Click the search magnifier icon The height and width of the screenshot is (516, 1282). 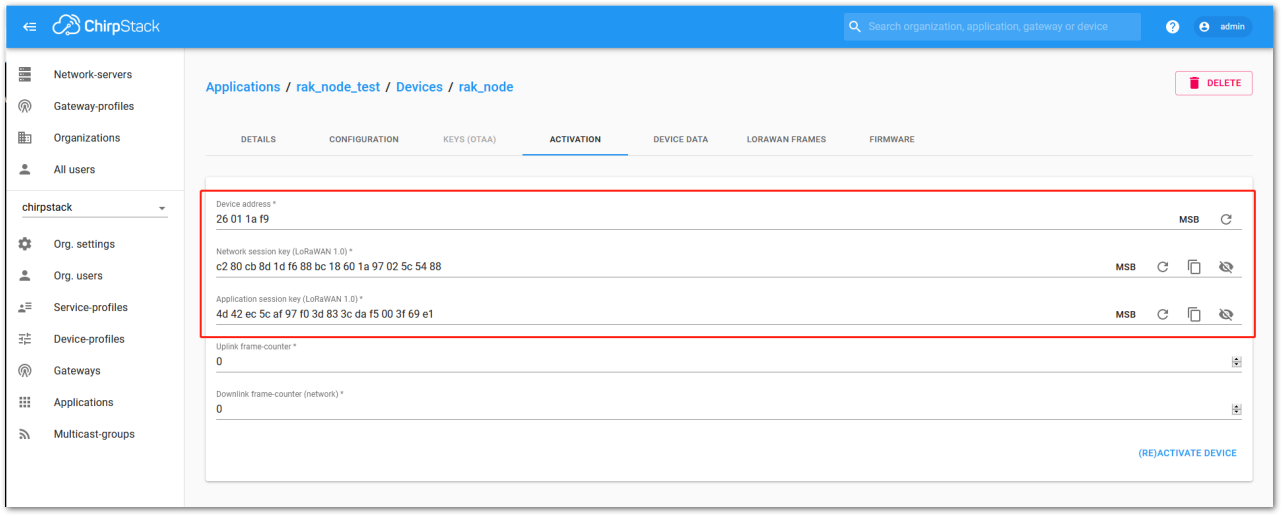[854, 27]
